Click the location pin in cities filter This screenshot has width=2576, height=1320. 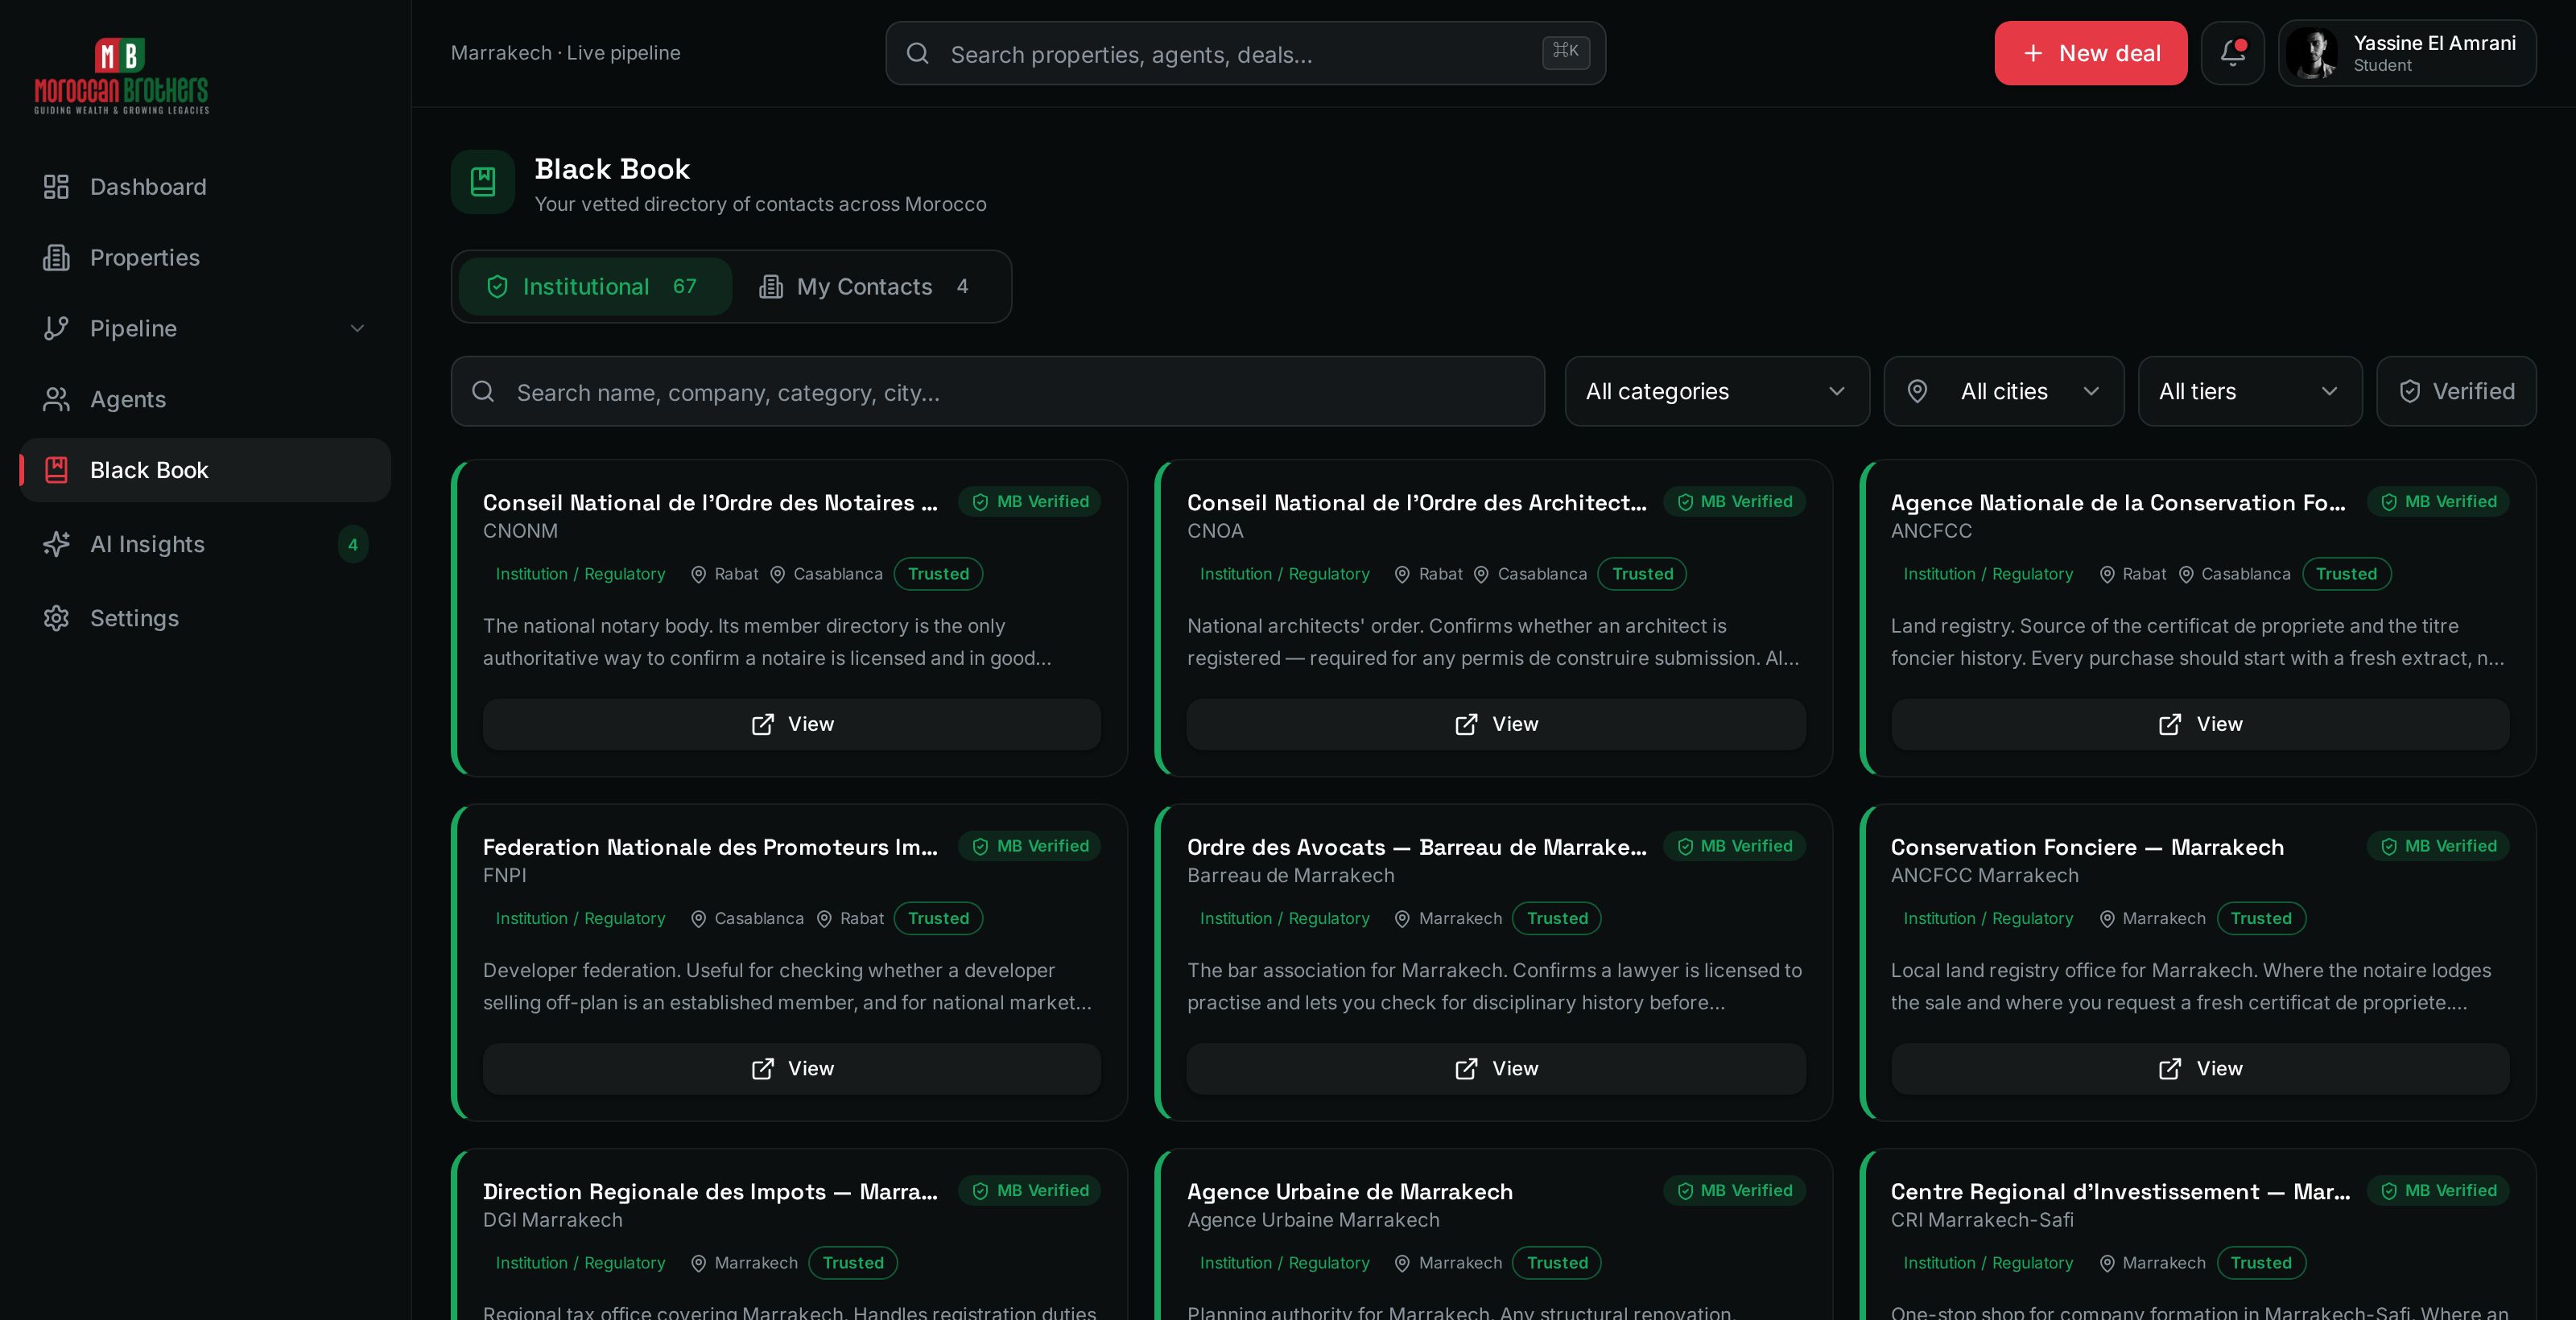click(1917, 392)
